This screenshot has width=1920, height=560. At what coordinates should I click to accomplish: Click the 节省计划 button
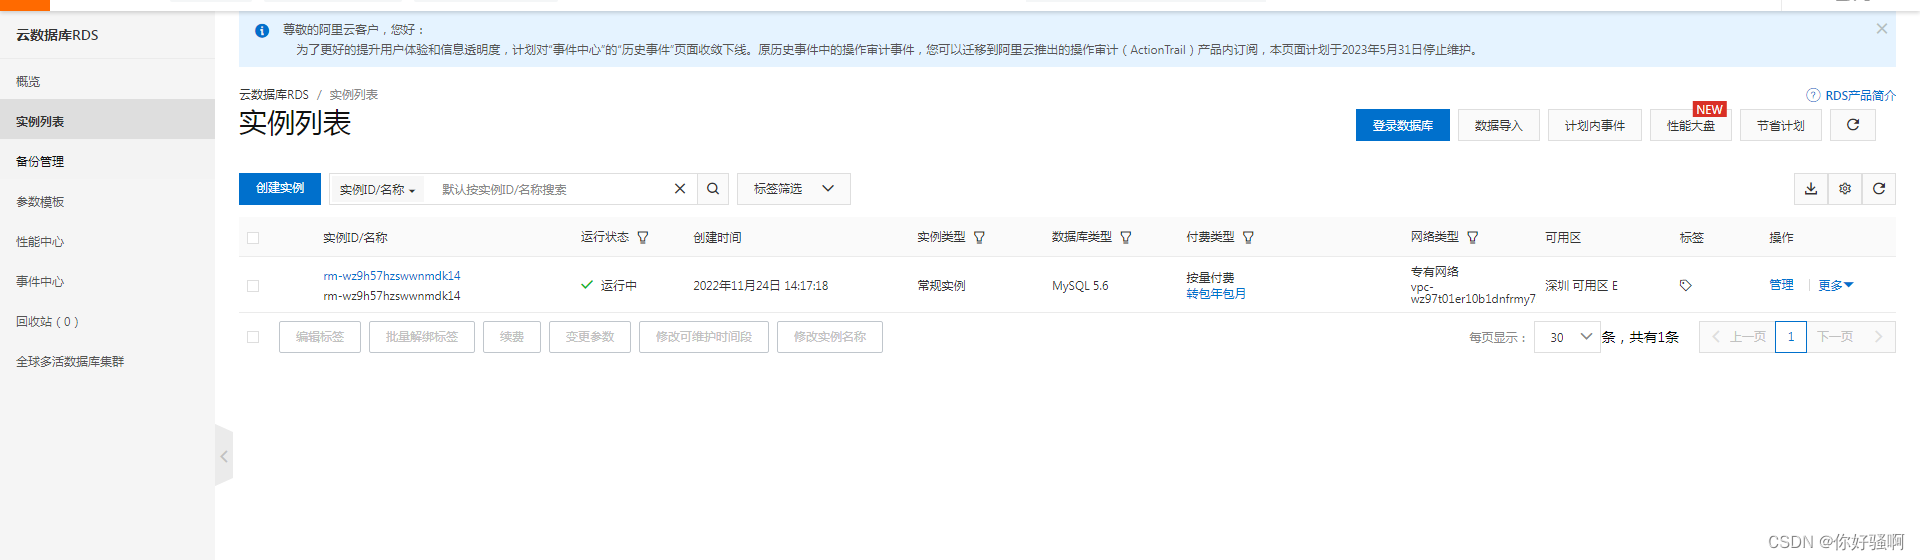pos(1780,125)
